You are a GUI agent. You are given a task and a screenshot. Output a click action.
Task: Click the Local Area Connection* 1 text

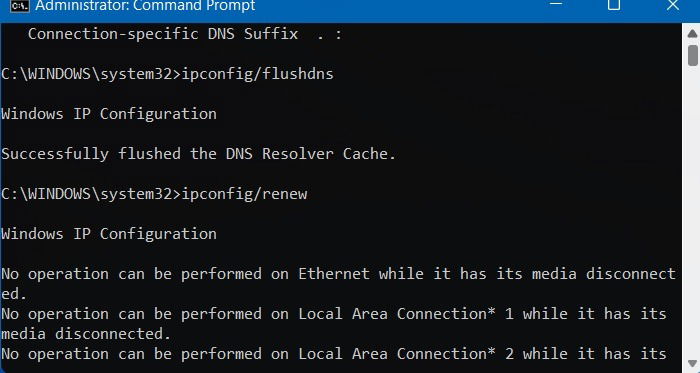[x=406, y=314]
